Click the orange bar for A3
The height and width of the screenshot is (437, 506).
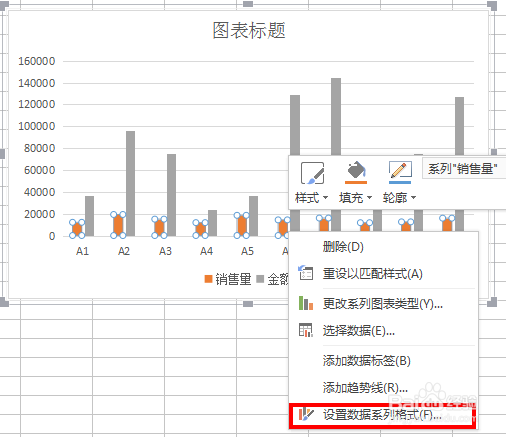point(159,228)
